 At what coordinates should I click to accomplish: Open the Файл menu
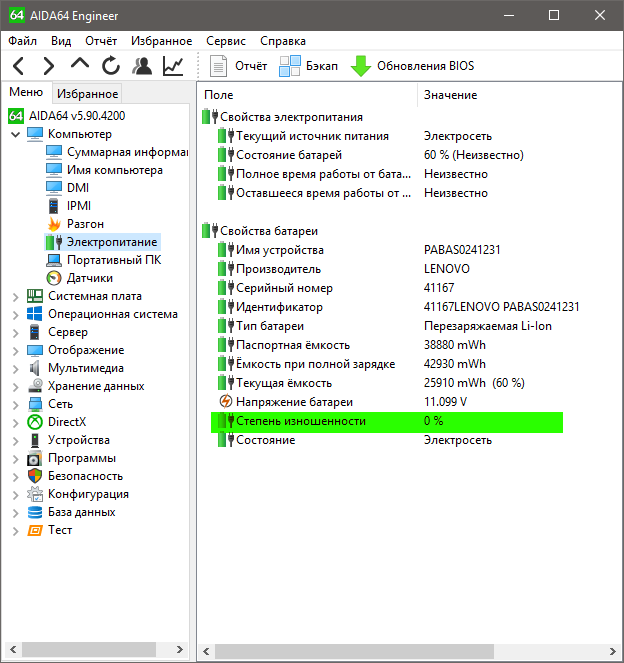coord(22,41)
